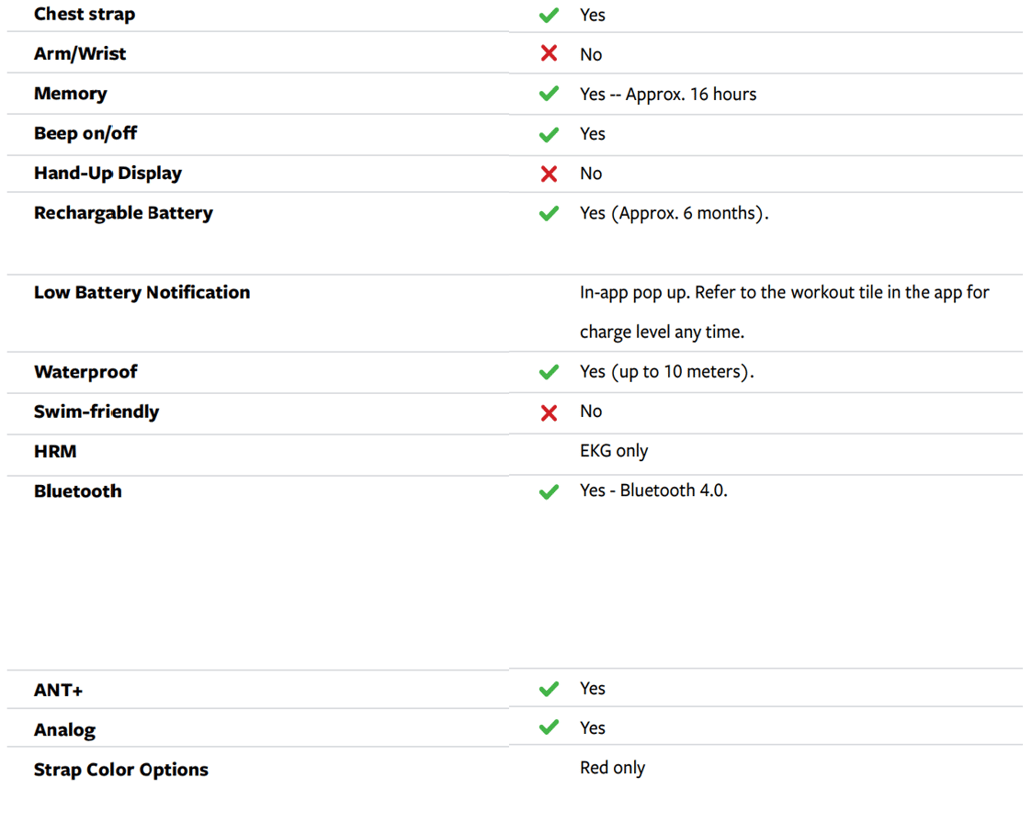Click the red X for Swim-friendly
This screenshot has width=1032, height=834.
[x=548, y=412]
